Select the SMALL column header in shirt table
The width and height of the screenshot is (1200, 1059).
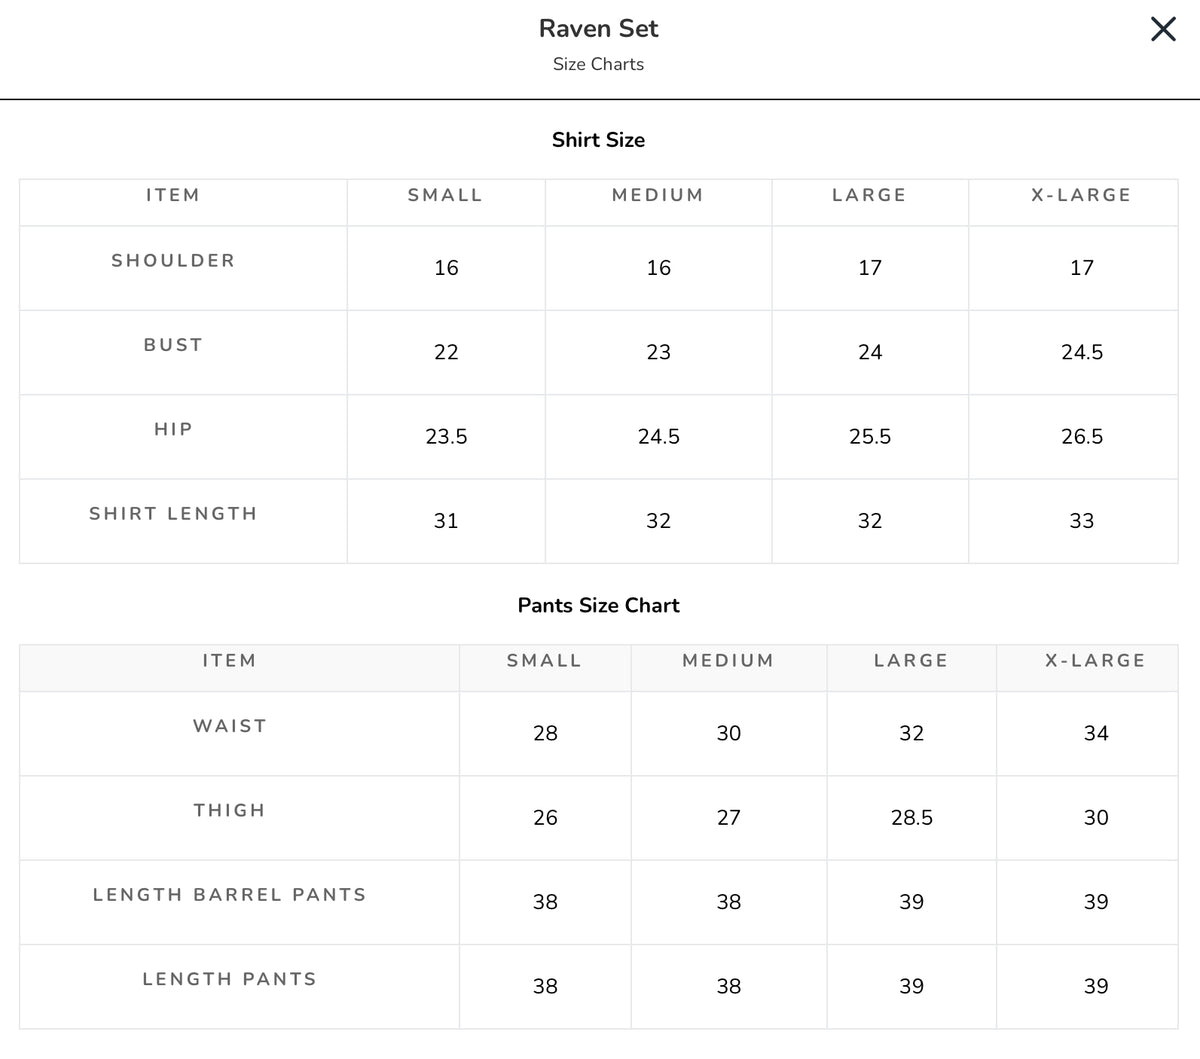[x=445, y=195]
